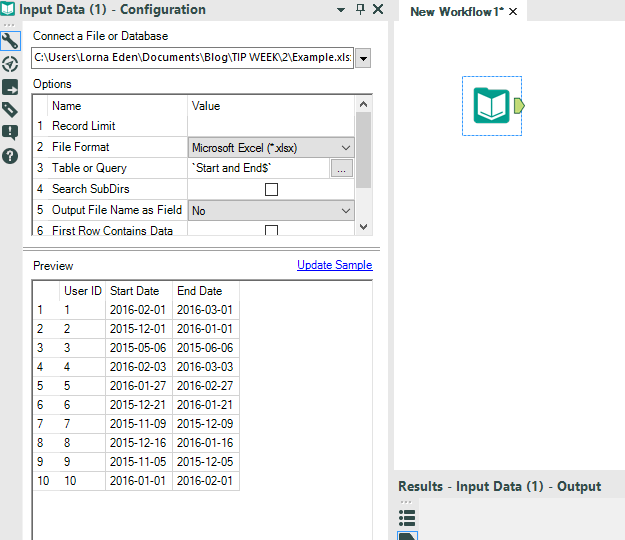Click the Update Sample link
This screenshot has width=625, height=540.
pos(334,265)
